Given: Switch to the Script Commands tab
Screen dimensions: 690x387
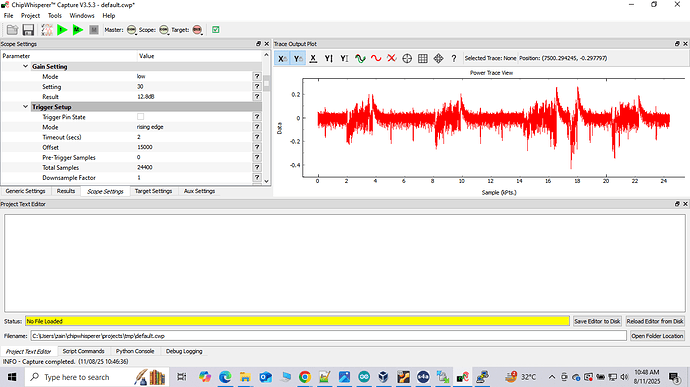Looking at the screenshot, I should (x=83, y=351).
